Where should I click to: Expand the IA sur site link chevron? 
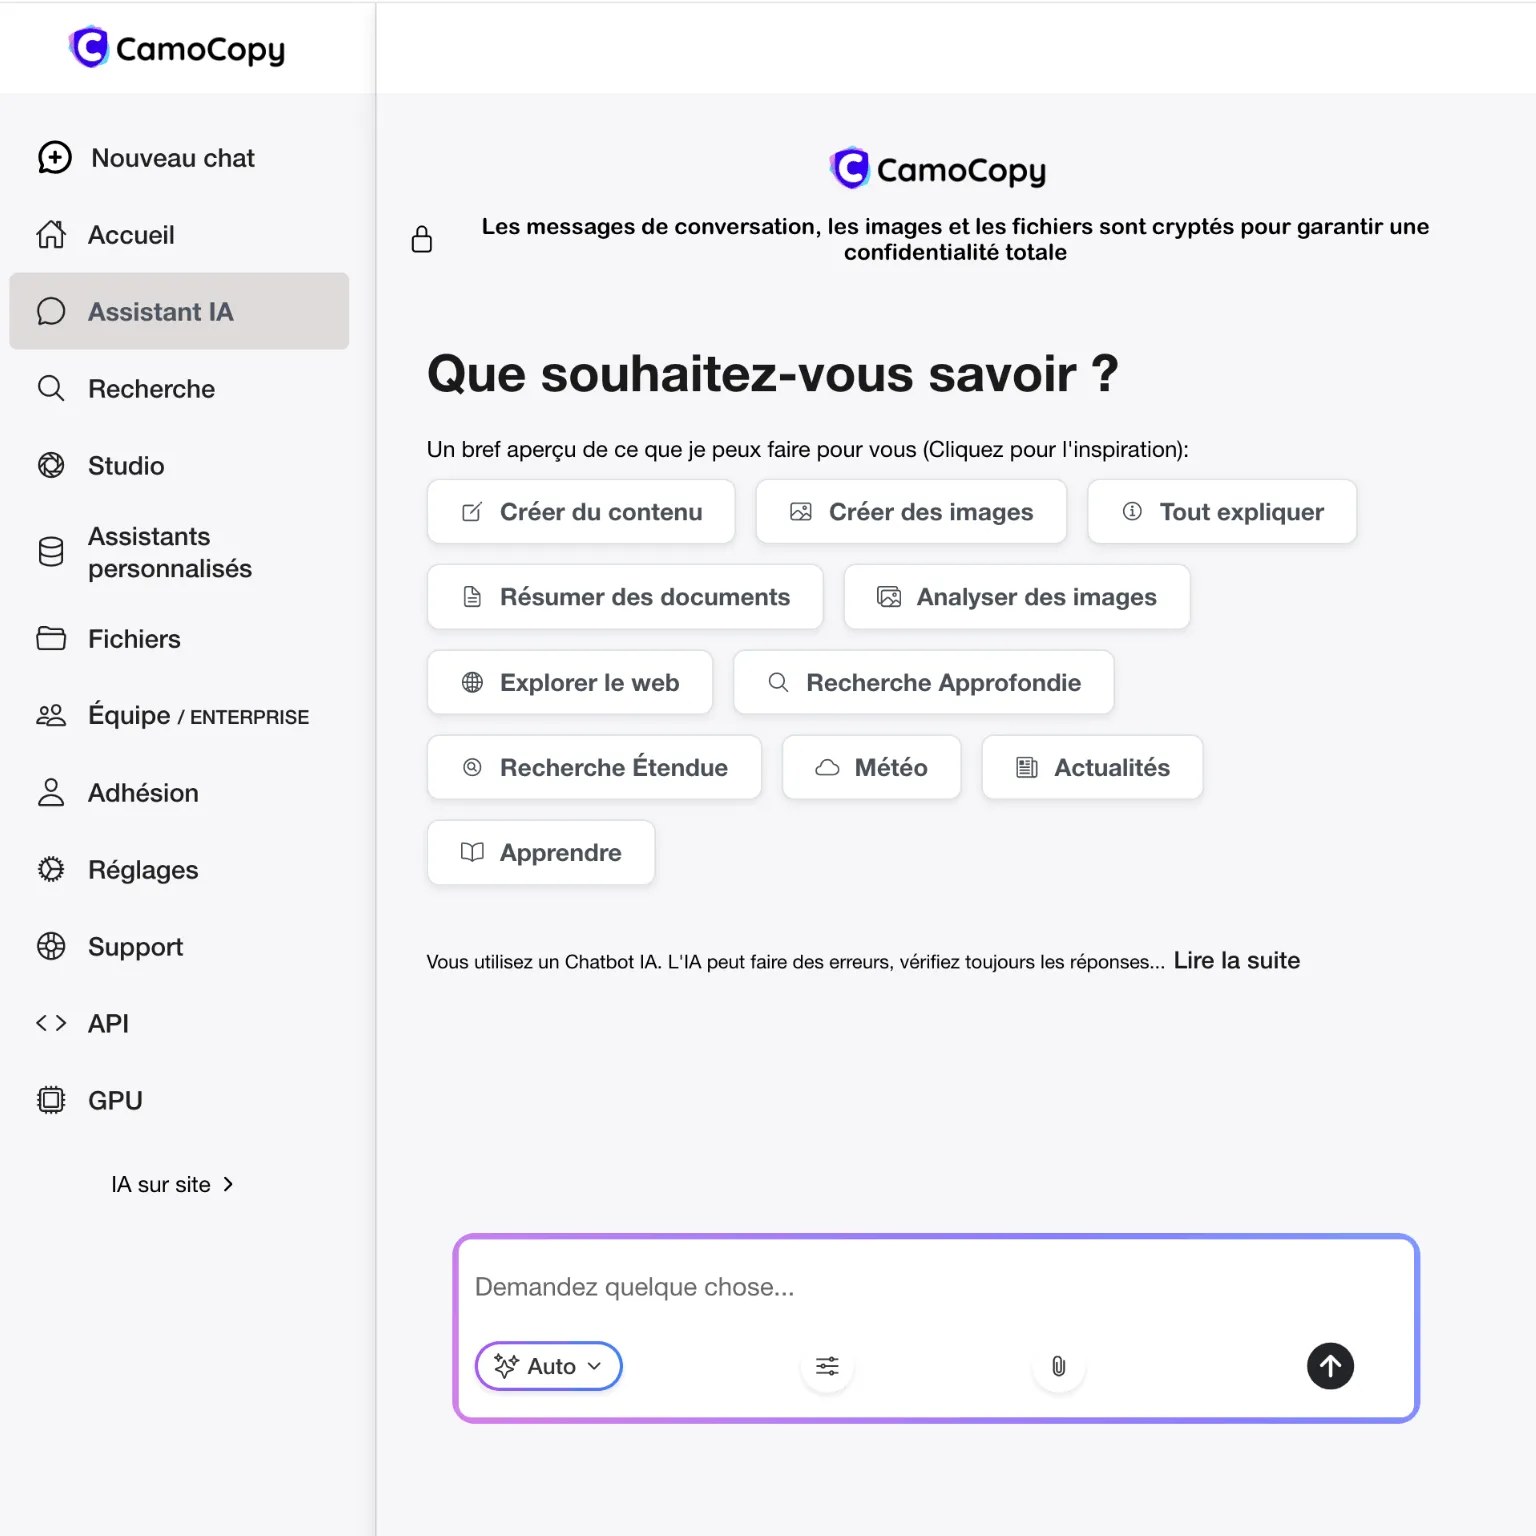point(228,1184)
